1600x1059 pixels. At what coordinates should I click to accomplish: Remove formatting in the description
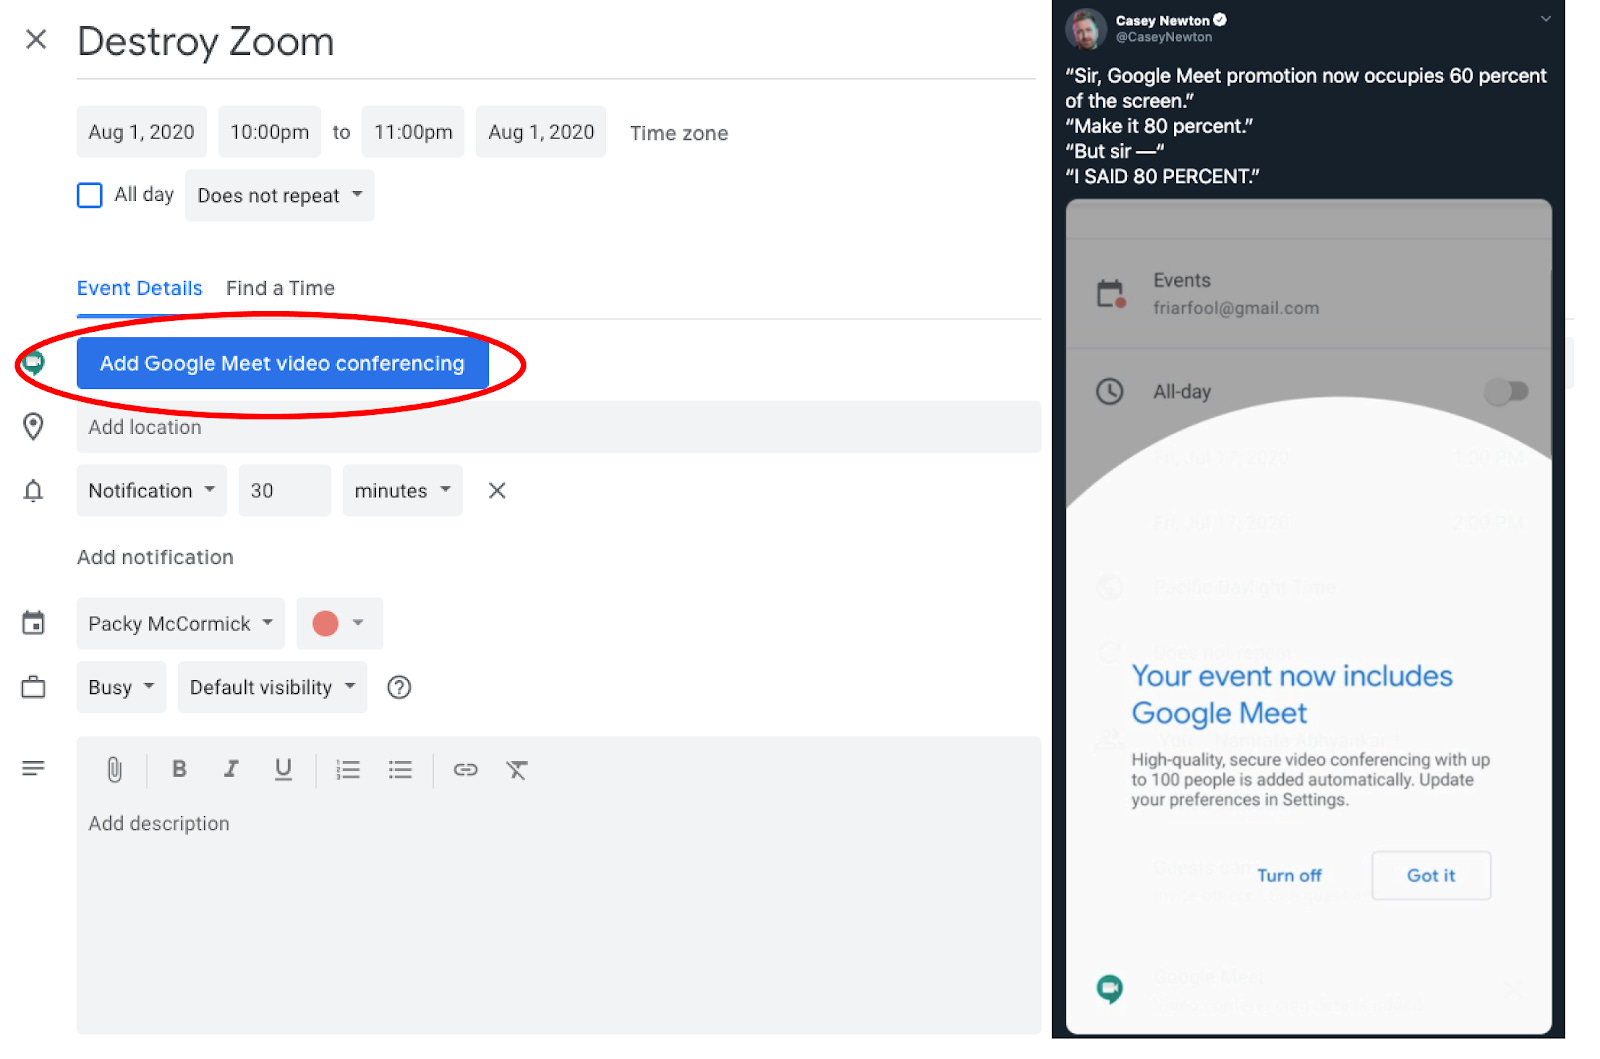516,769
